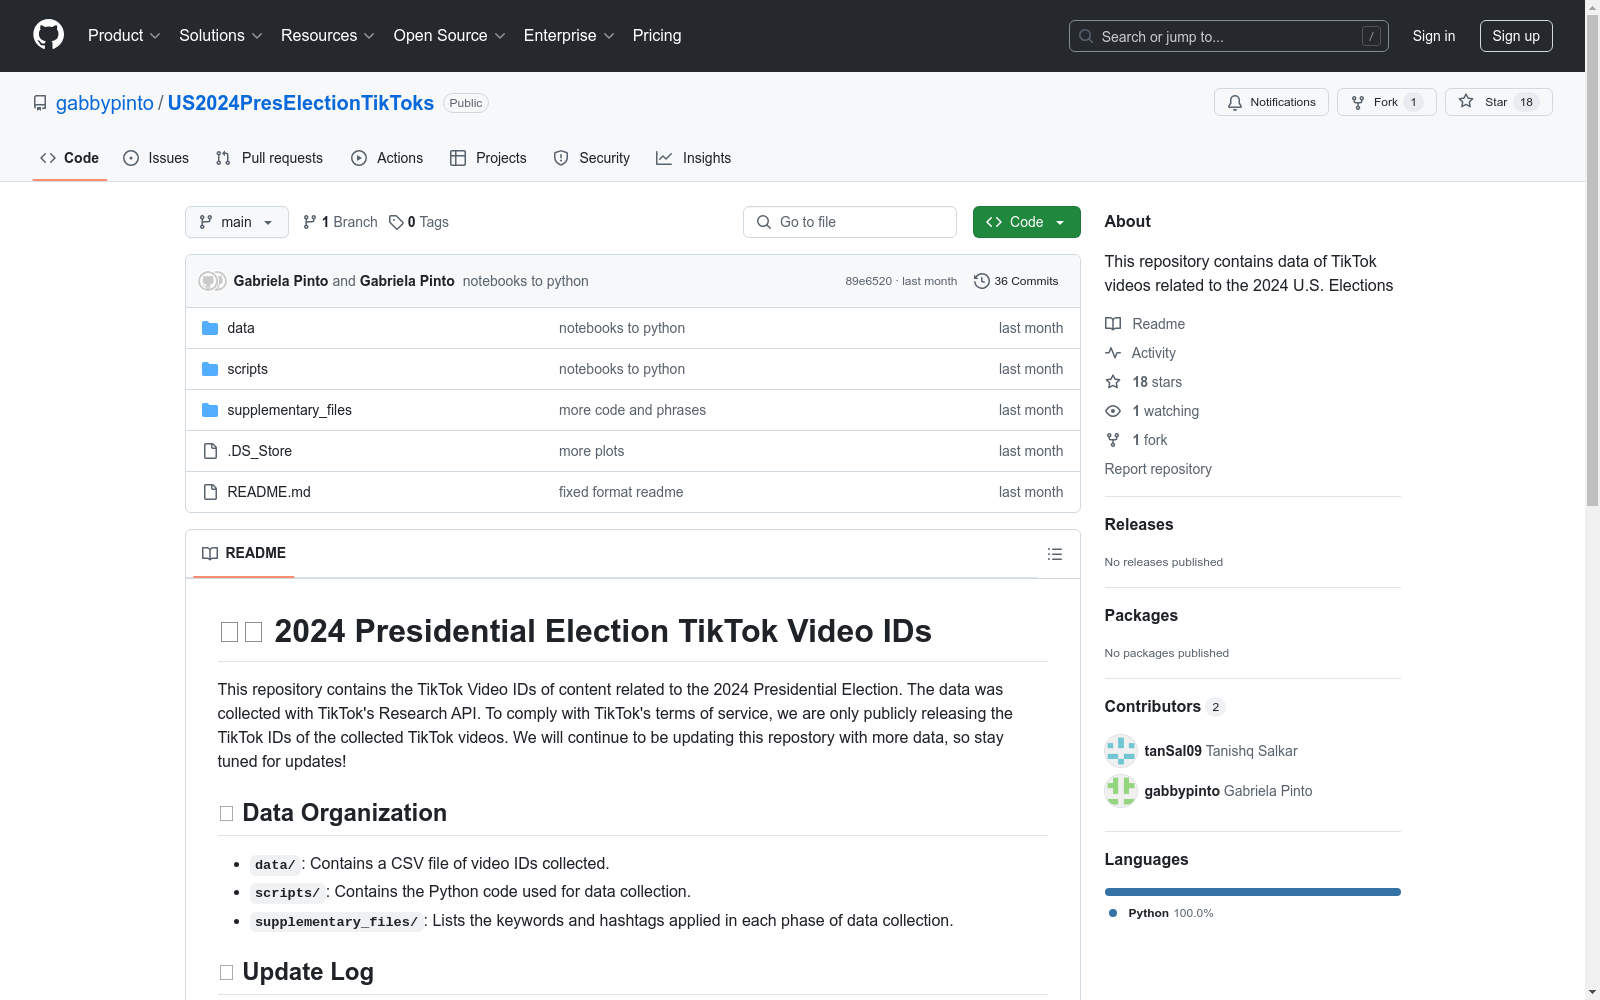
Task: Expand the Enterprise menu
Action: click(x=569, y=36)
